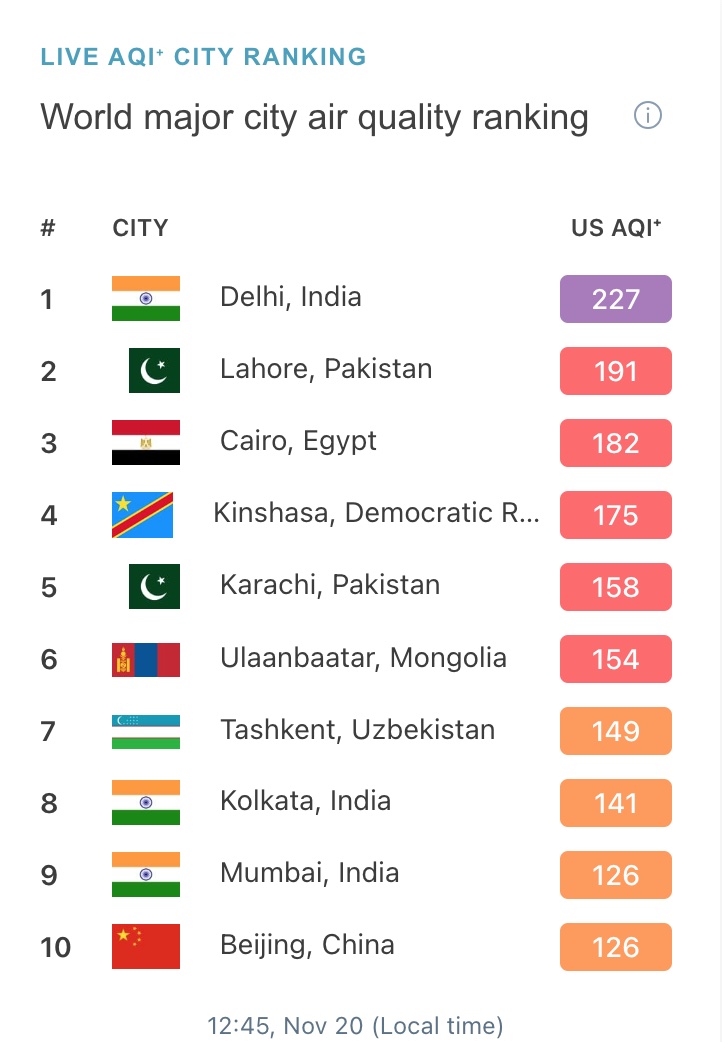Click the LIVE AQI⁺ CITY RANKING heading
722x1042 pixels.
pos(203,57)
